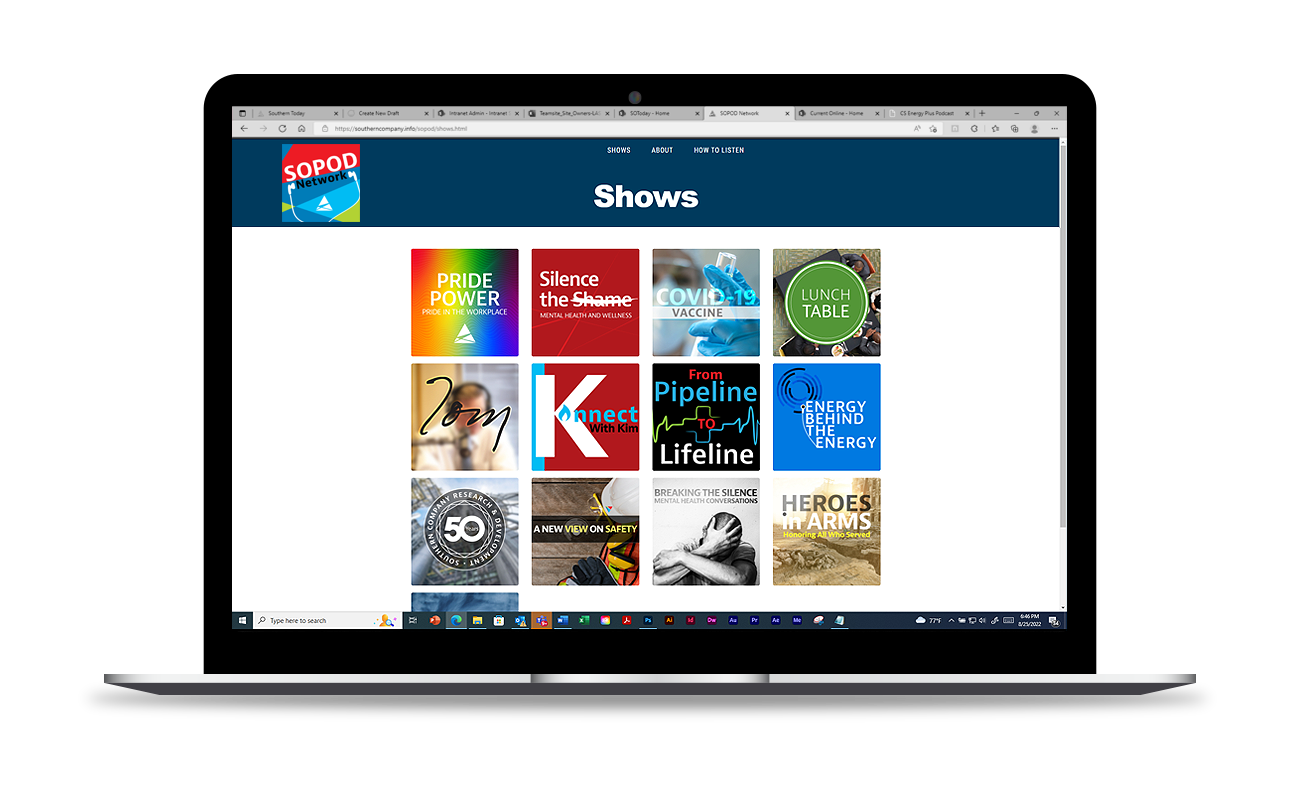Switch to the Create New Draft tab
Viewport: 1300px width, 800px height.
pos(388,114)
